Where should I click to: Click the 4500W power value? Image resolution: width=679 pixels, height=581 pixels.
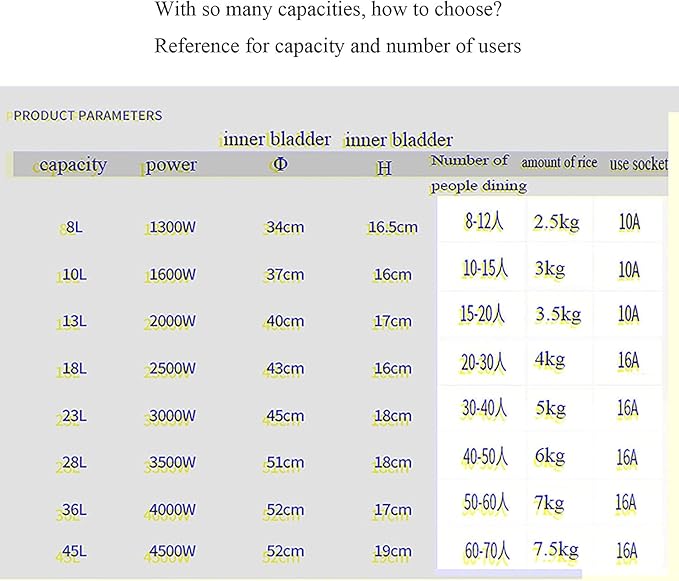(x=172, y=552)
